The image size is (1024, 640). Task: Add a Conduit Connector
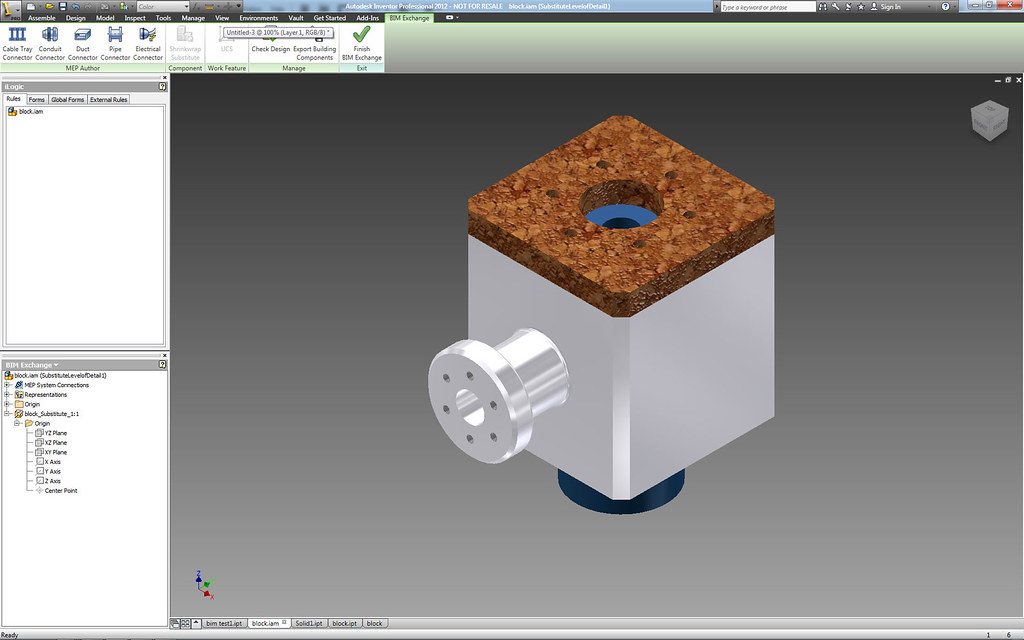click(50, 44)
